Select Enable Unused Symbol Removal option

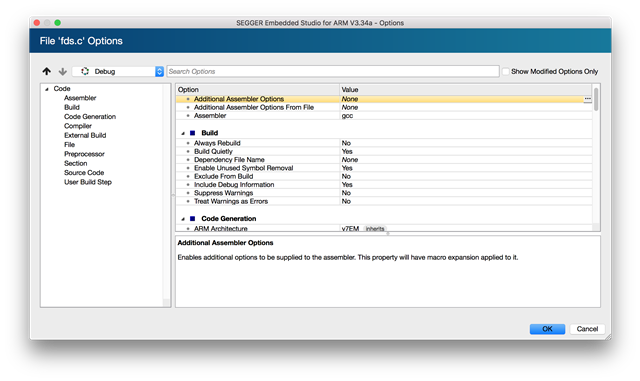pos(384,168)
